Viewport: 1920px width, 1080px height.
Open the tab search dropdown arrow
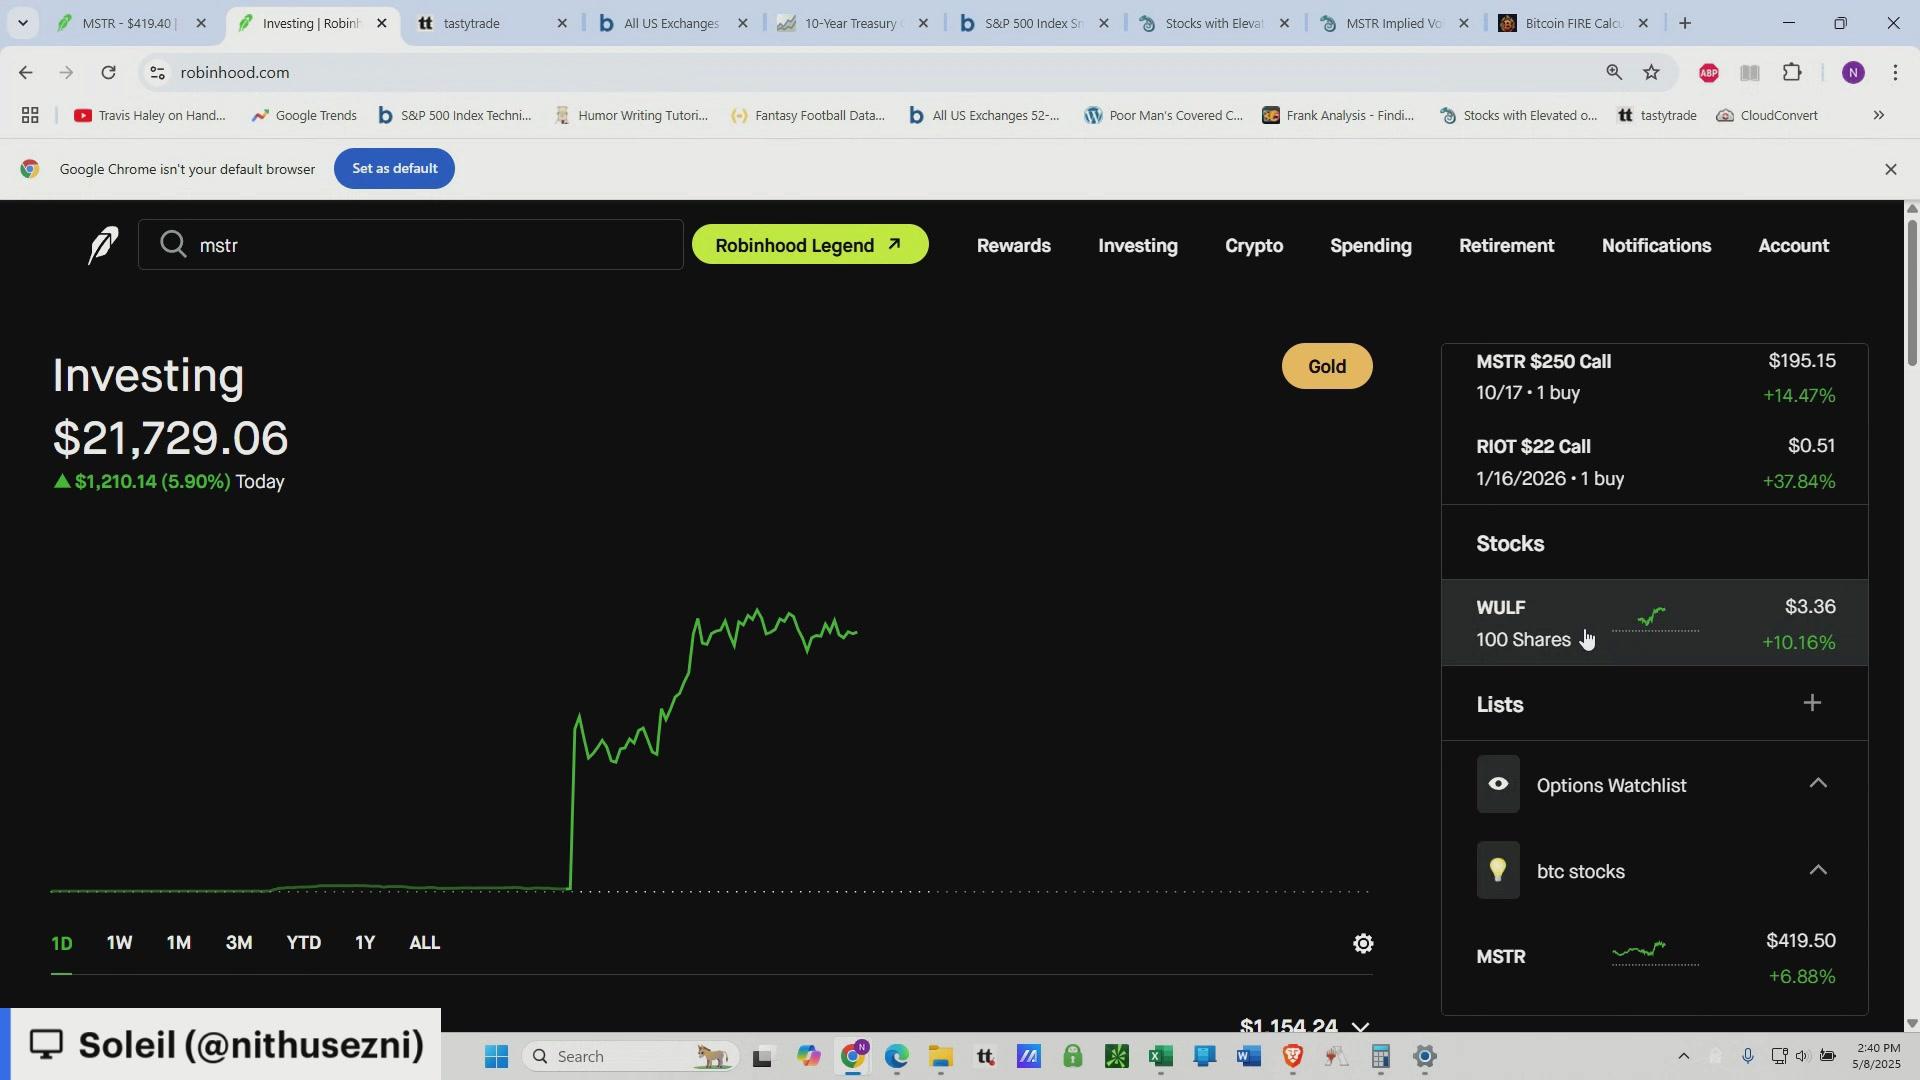coord(22,23)
